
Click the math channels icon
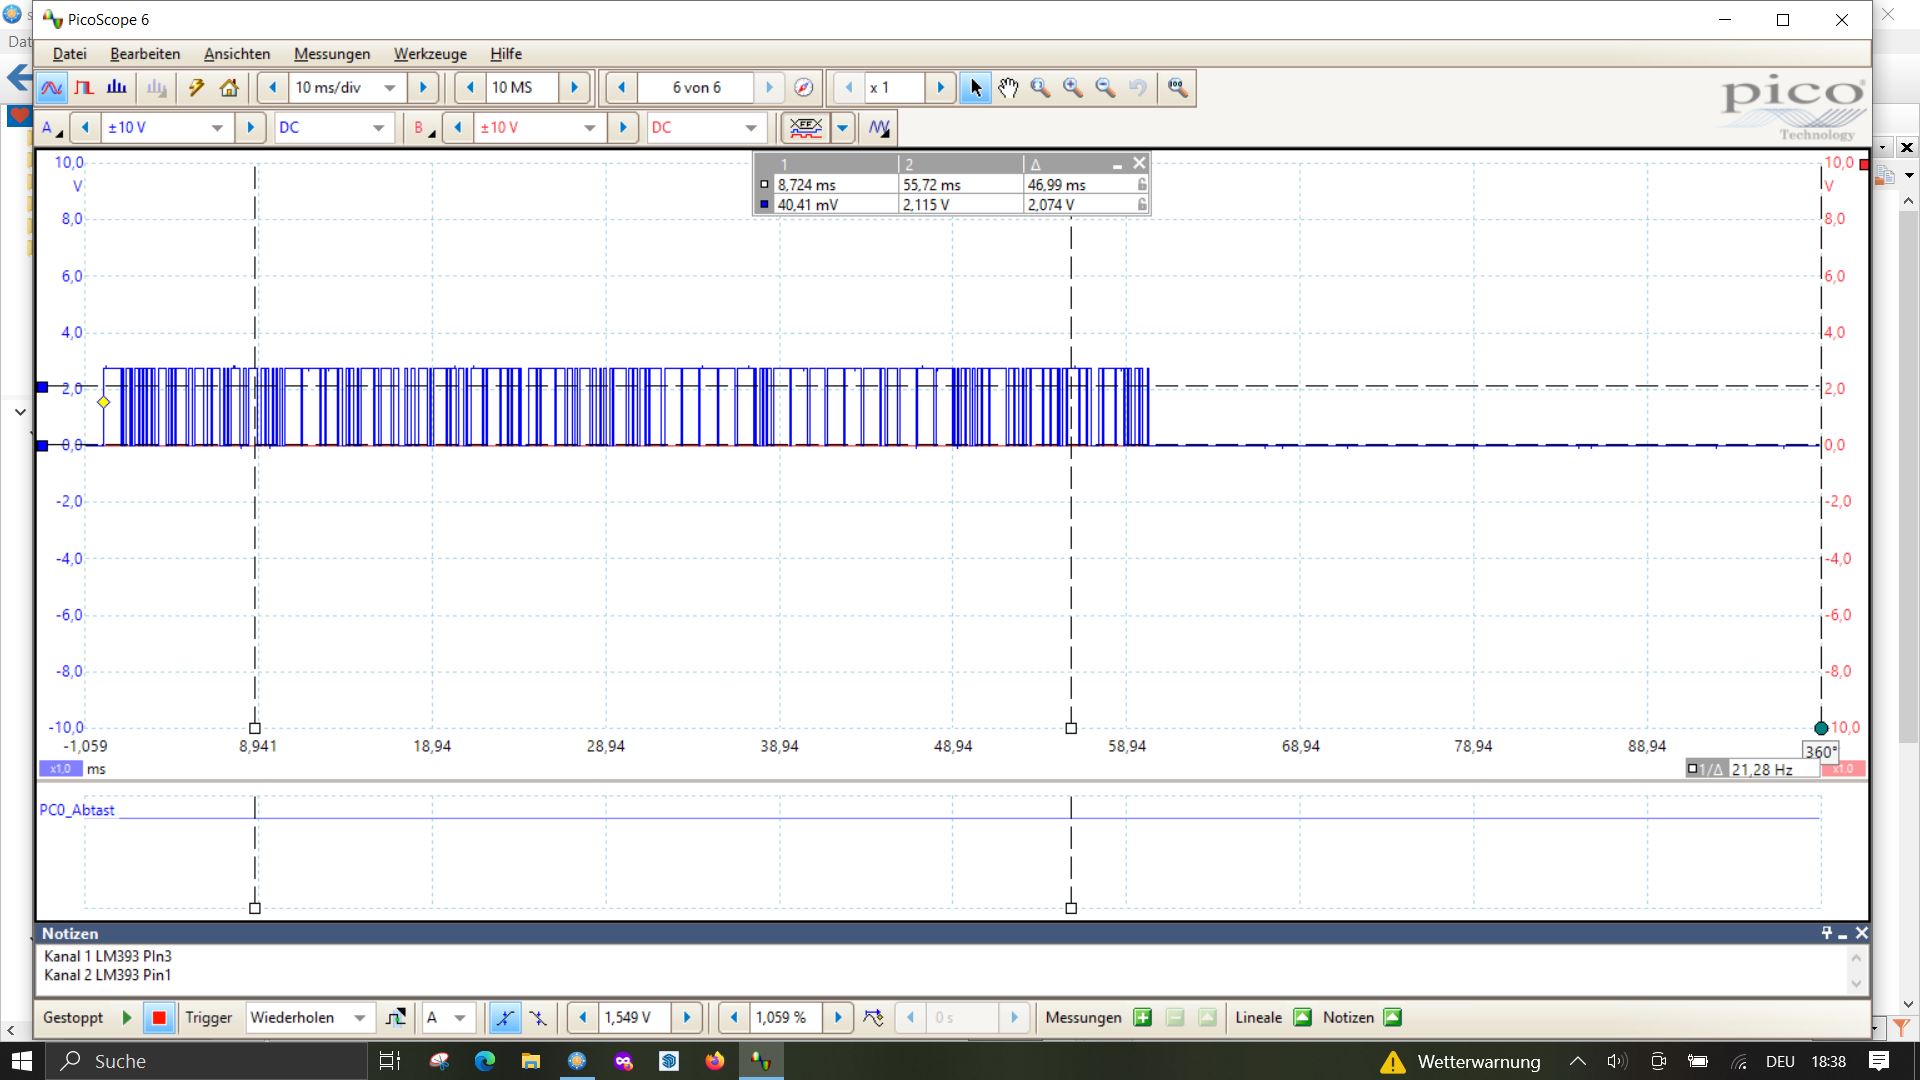[x=879, y=128]
